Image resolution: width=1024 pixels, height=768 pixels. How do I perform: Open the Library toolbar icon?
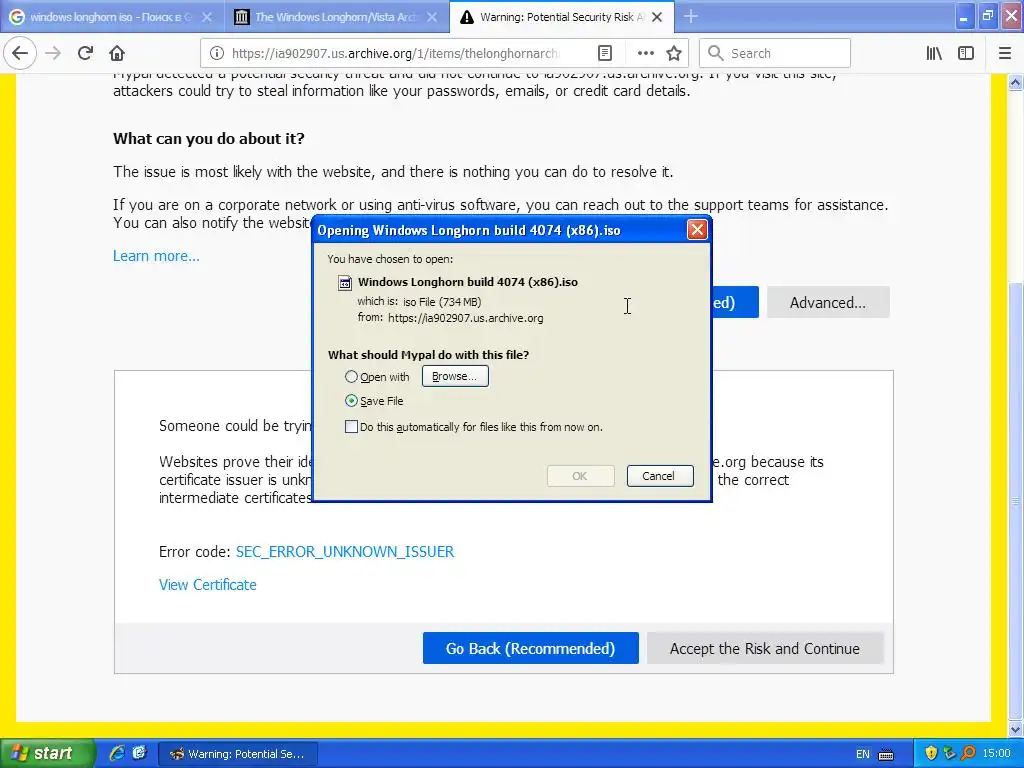click(934, 54)
